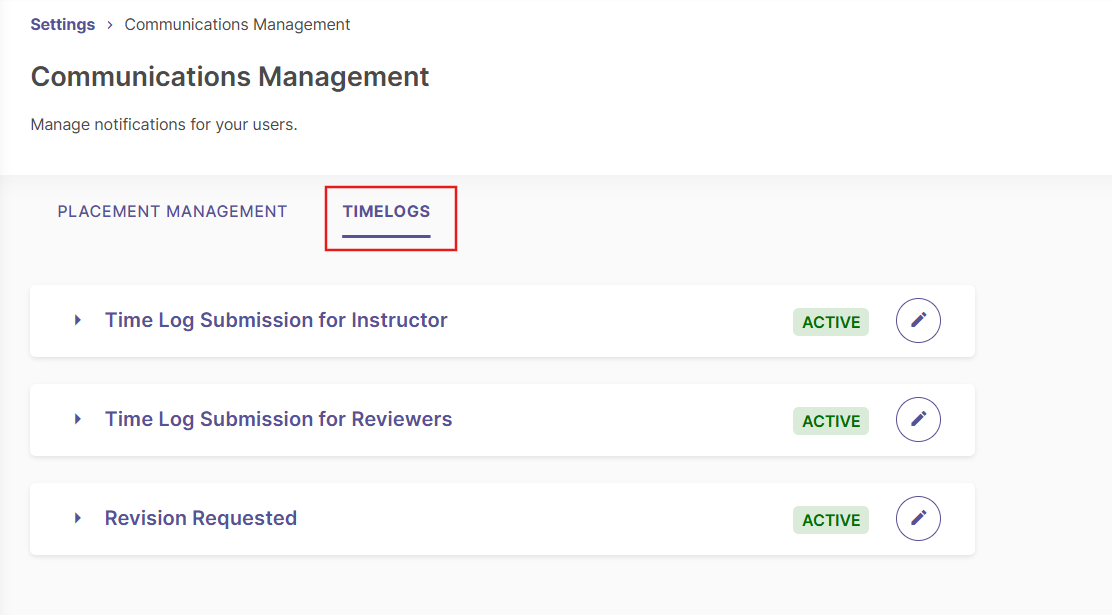This screenshot has height=615, width=1112.
Task: Click the edit pencil beside Time Log Submission for Reviewers
Action: coord(918,420)
